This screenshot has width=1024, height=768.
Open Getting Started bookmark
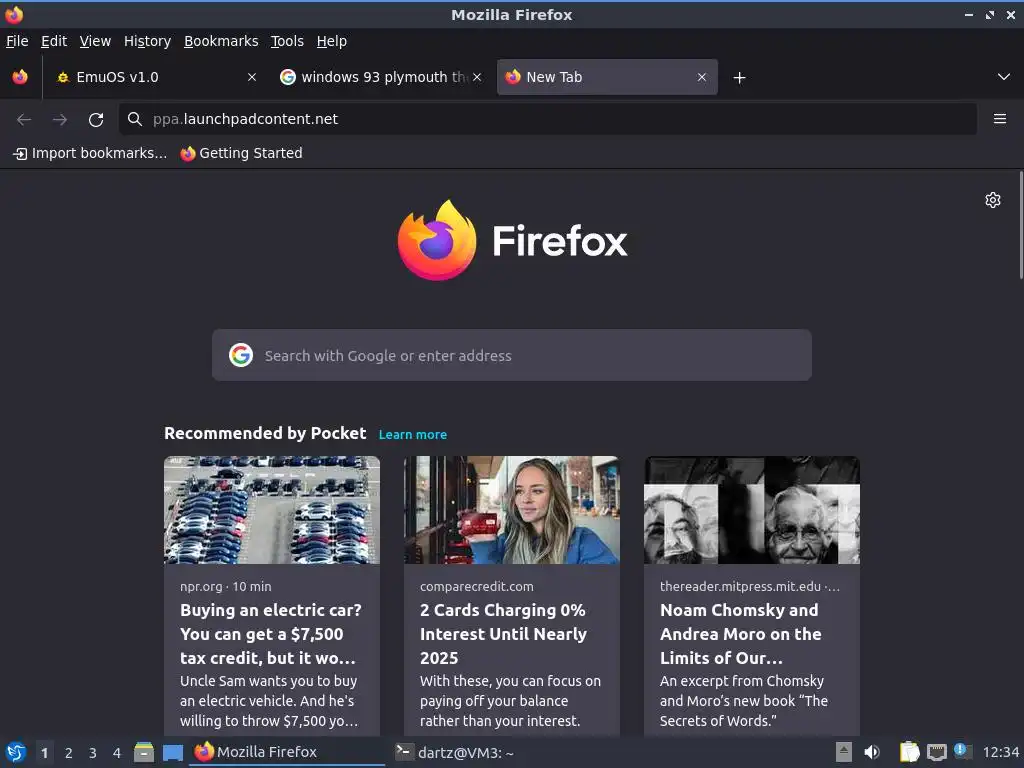click(x=242, y=153)
